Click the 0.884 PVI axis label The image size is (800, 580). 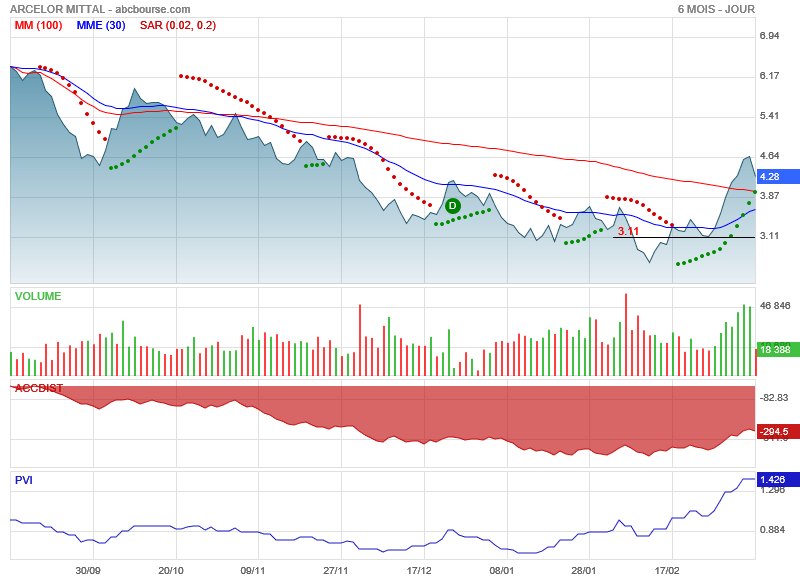click(x=772, y=530)
